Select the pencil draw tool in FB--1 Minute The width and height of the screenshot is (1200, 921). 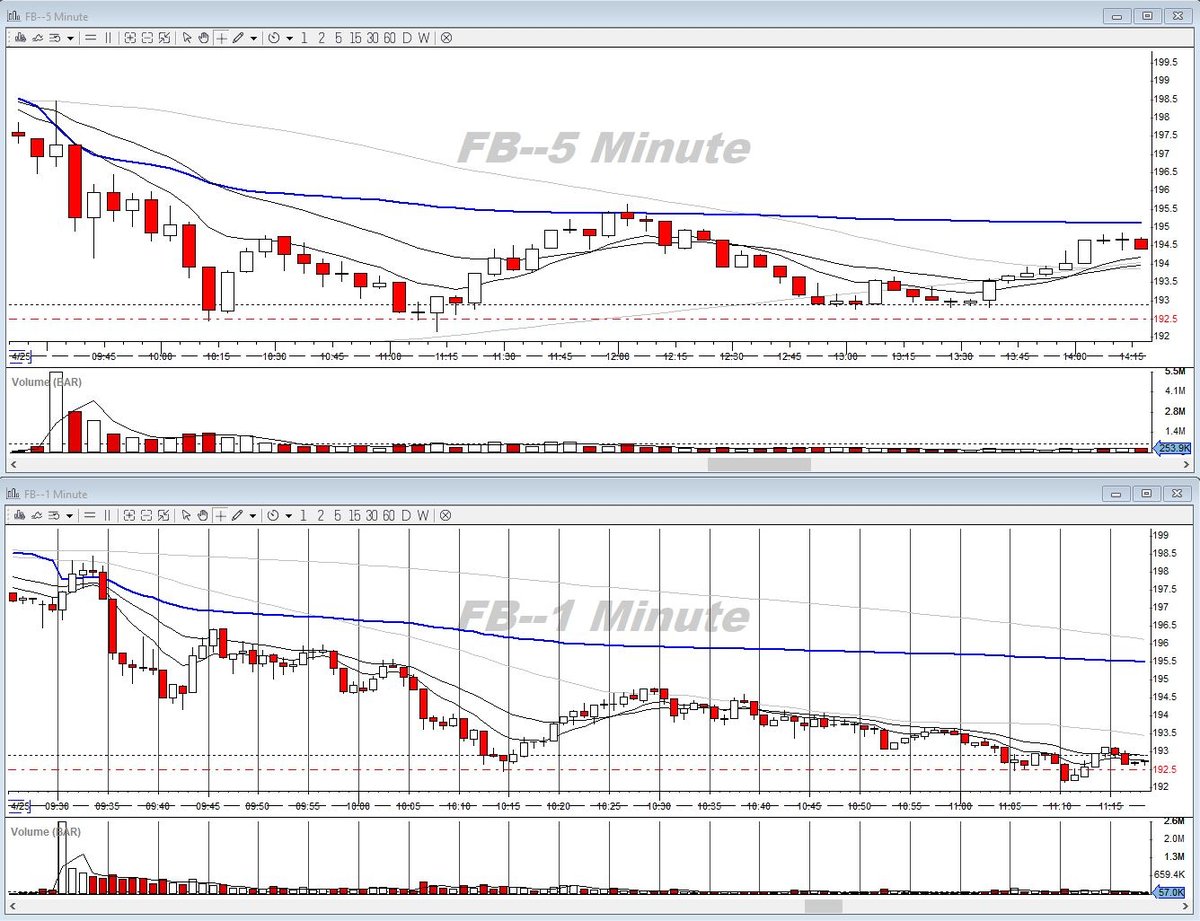tap(238, 515)
